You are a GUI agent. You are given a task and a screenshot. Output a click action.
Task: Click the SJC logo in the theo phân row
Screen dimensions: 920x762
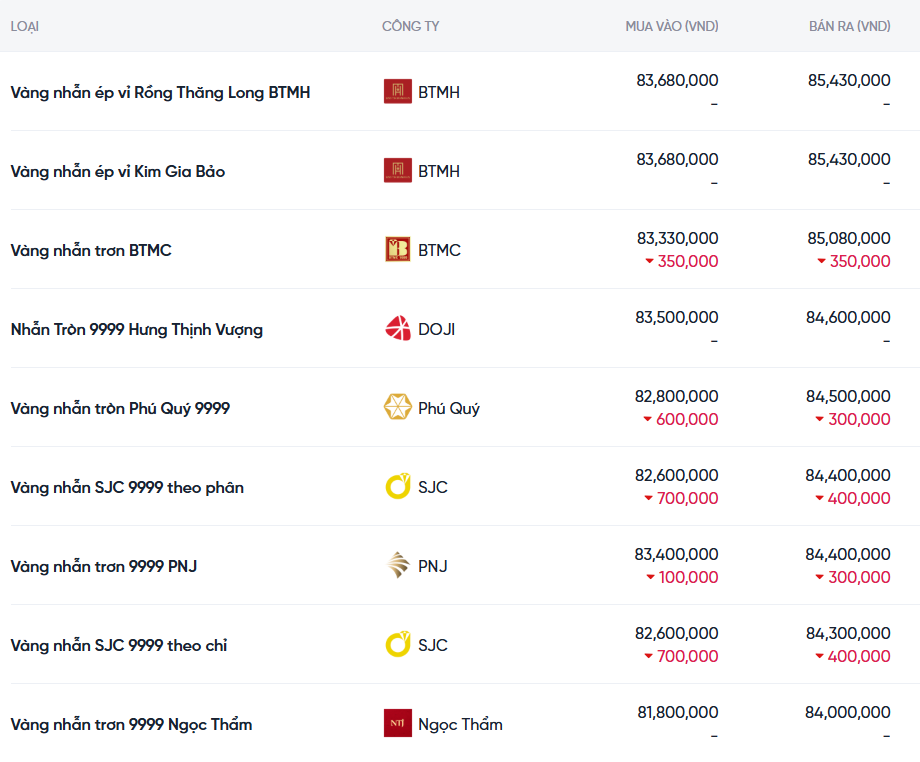tap(397, 487)
